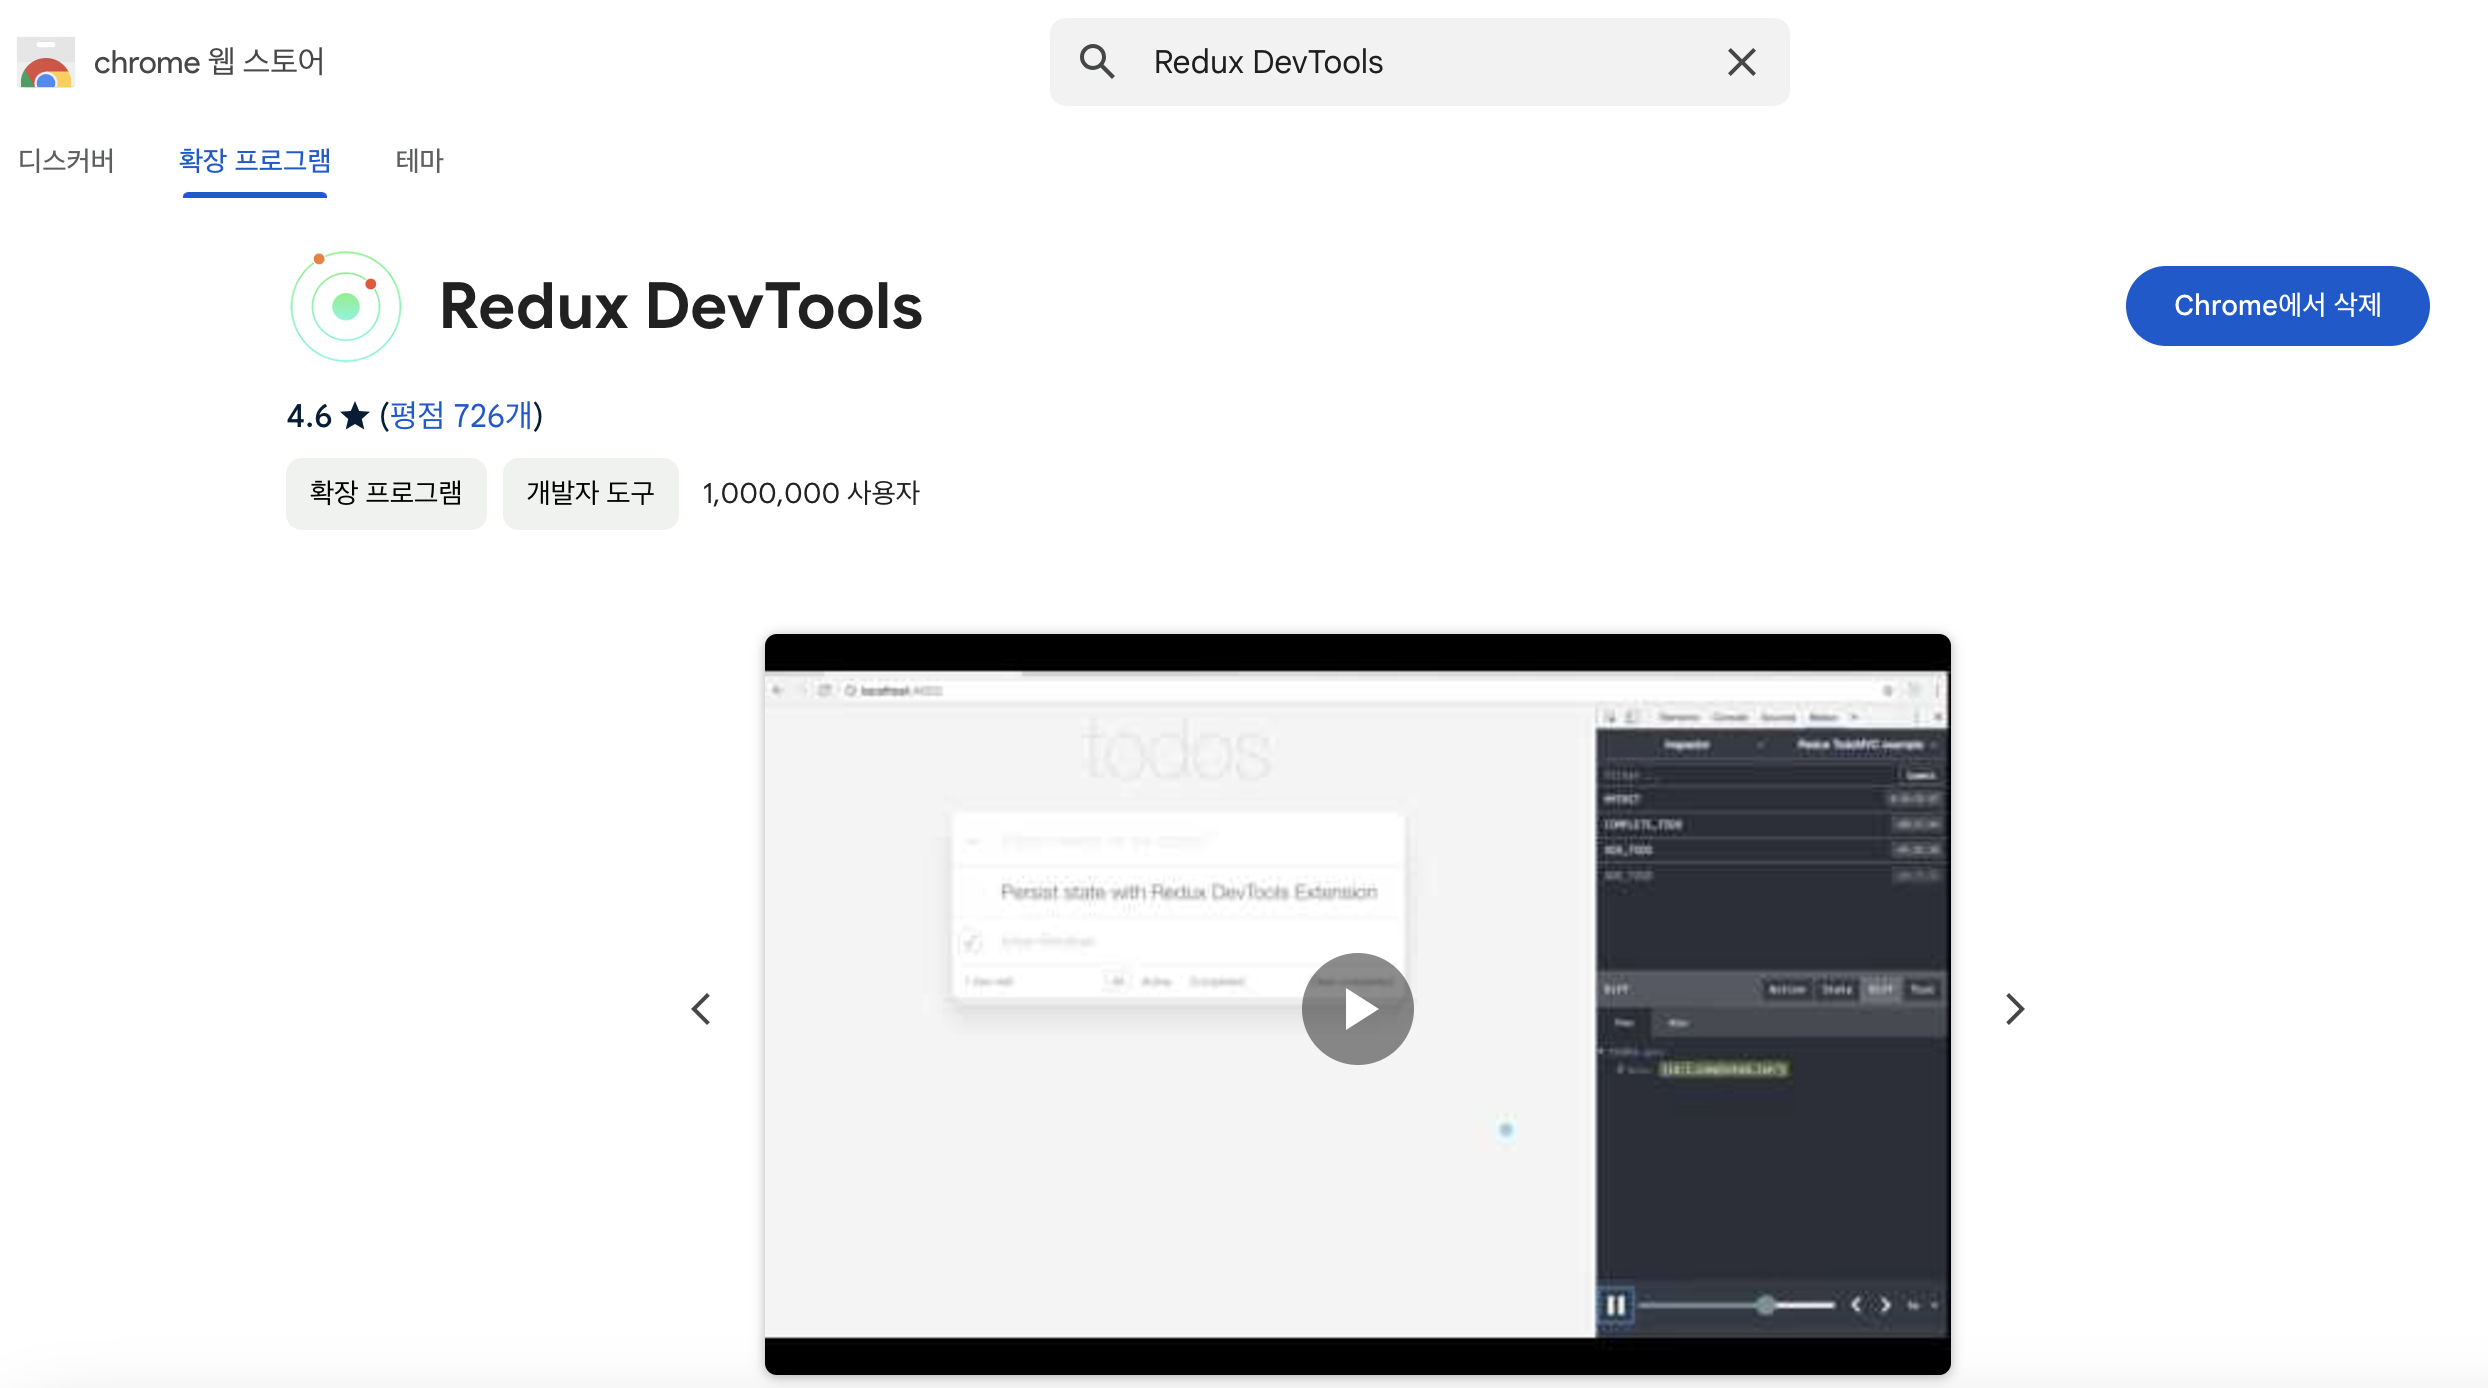Click the todos area of the video thumbnail
The width and height of the screenshot is (2488, 1388).
[x=1176, y=750]
